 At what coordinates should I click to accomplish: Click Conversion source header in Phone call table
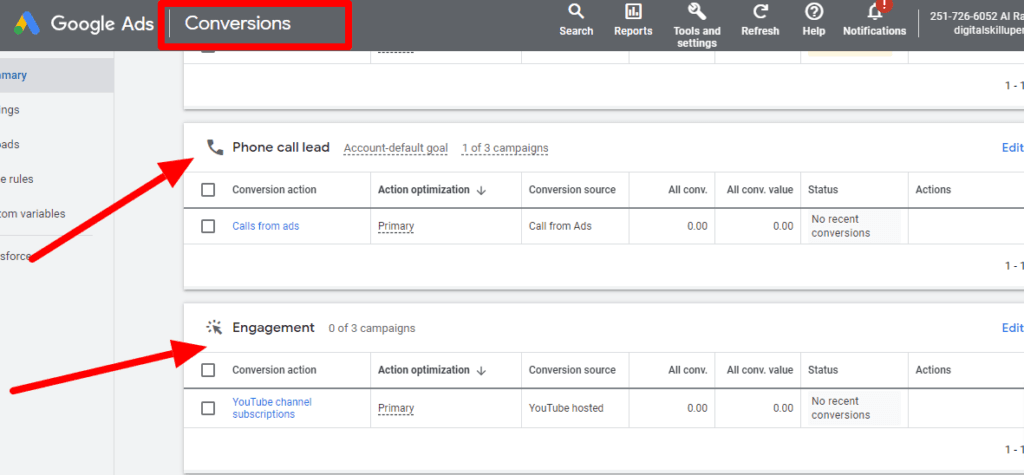572,189
